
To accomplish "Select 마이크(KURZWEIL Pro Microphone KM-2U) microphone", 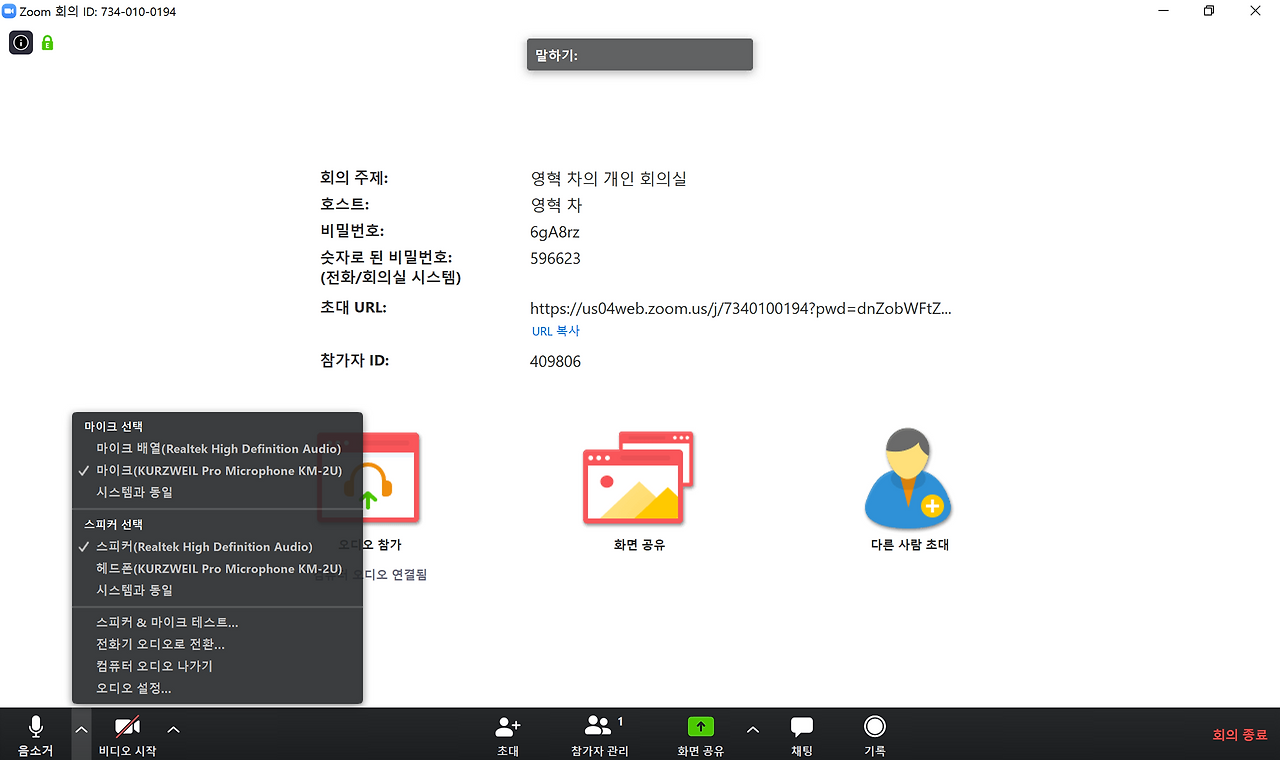I will [218, 471].
